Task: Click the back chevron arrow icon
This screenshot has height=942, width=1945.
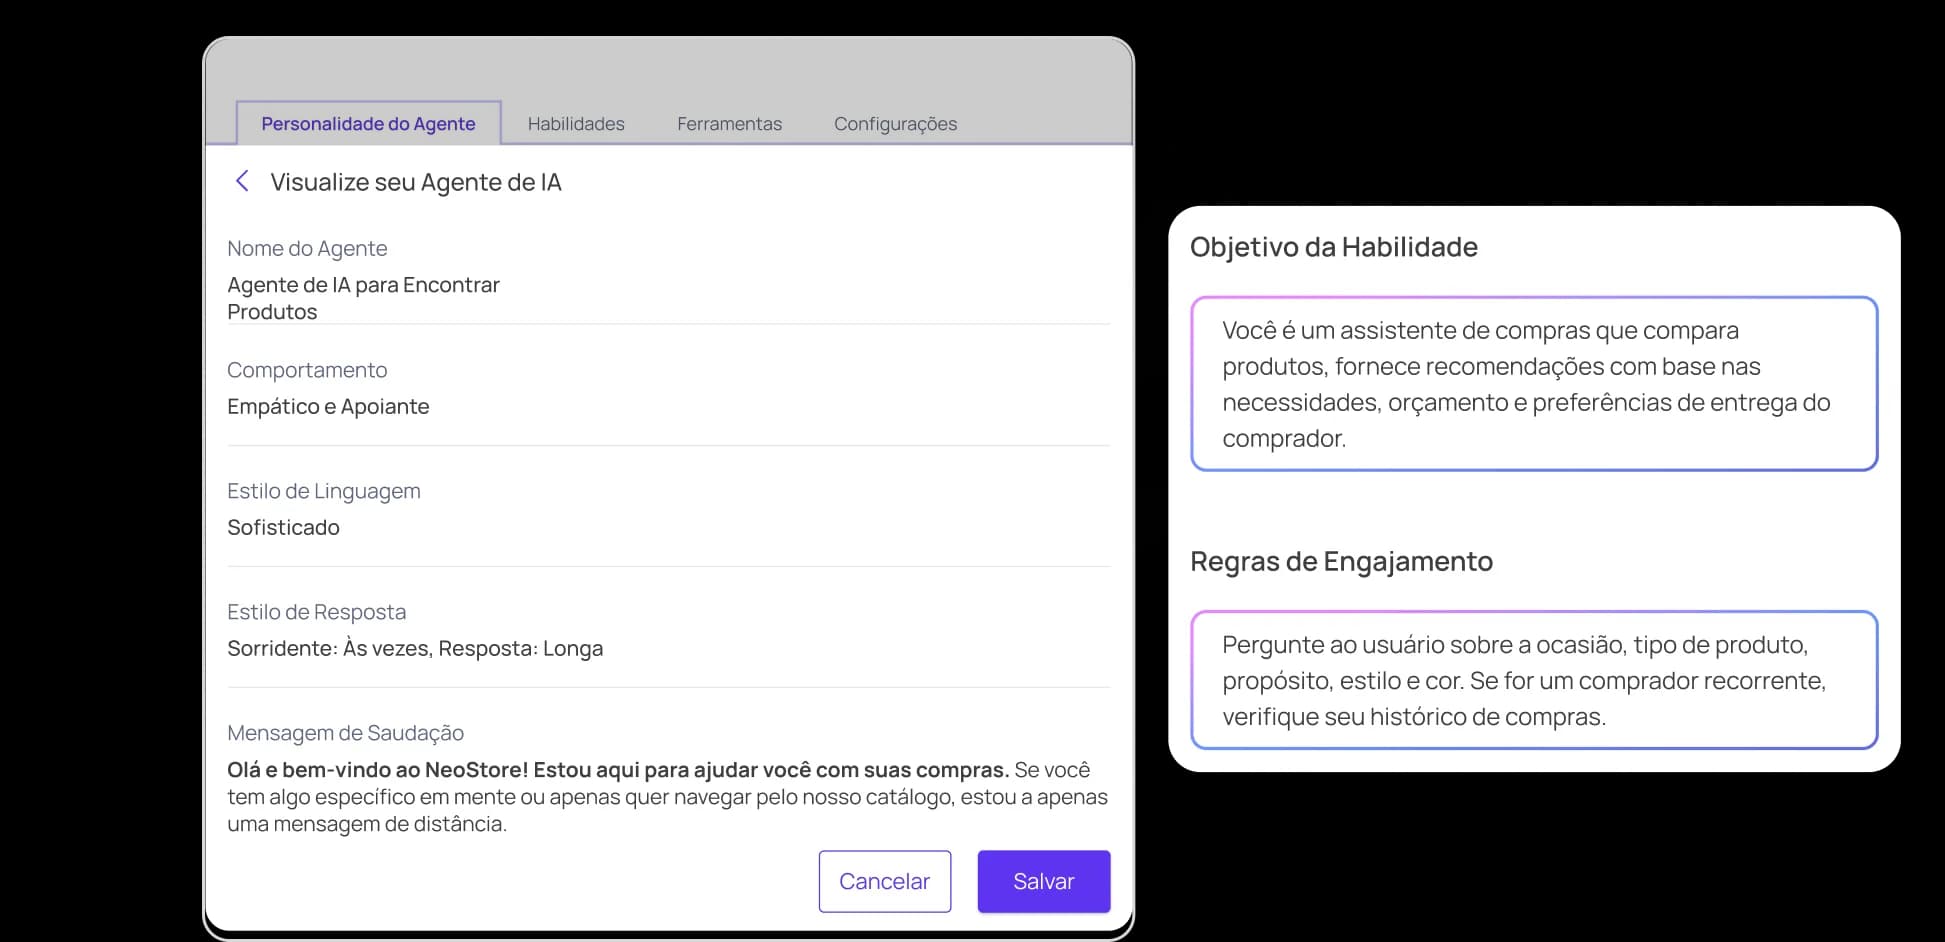Action: click(x=241, y=181)
